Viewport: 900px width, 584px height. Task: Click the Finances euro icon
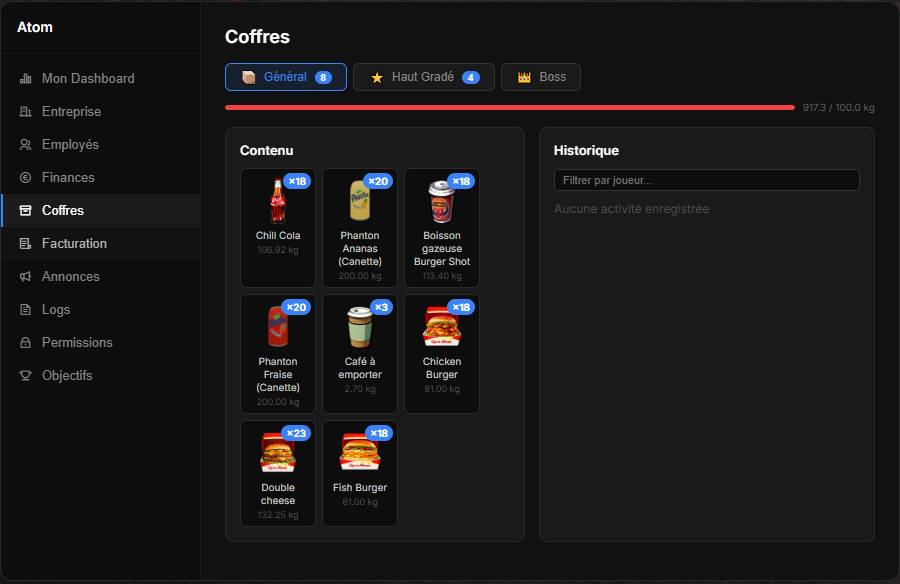click(26, 178)
